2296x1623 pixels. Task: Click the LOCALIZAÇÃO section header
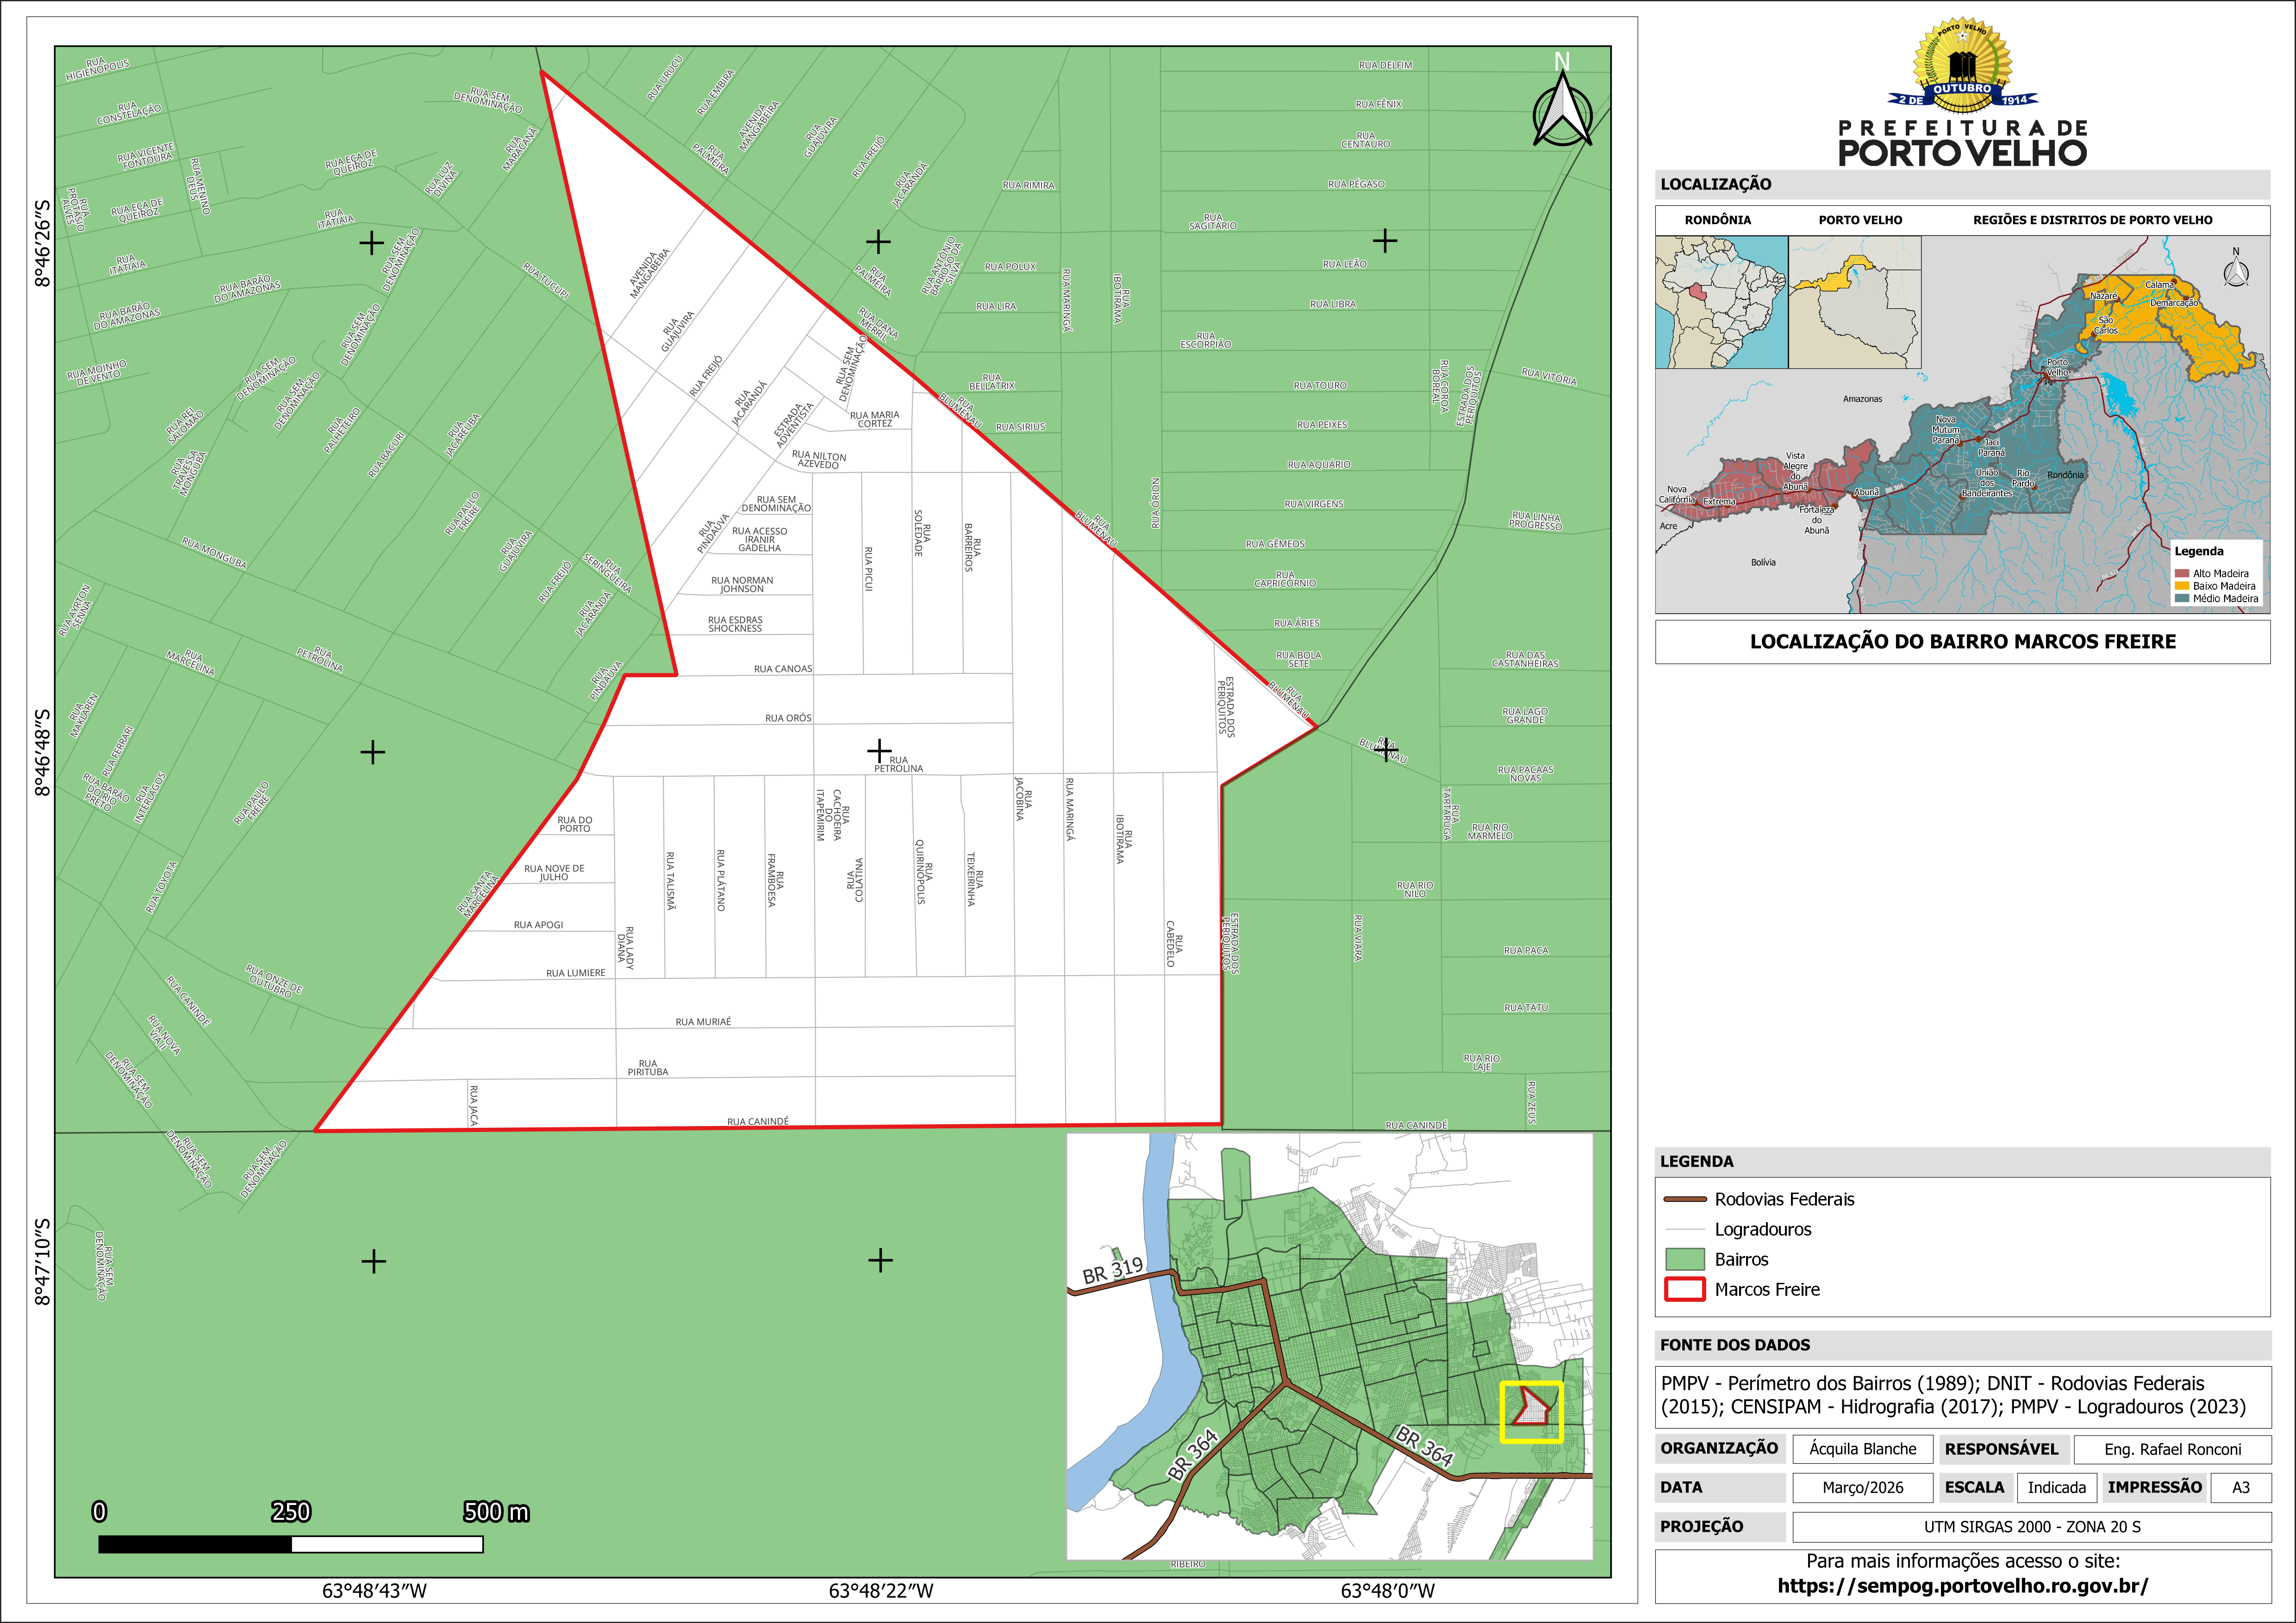click(1715, 184)
